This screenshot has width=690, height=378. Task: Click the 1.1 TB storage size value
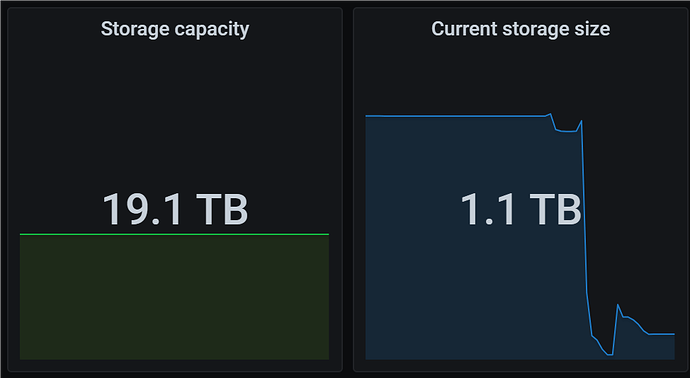pyautogui.click(x=521, y=210)
